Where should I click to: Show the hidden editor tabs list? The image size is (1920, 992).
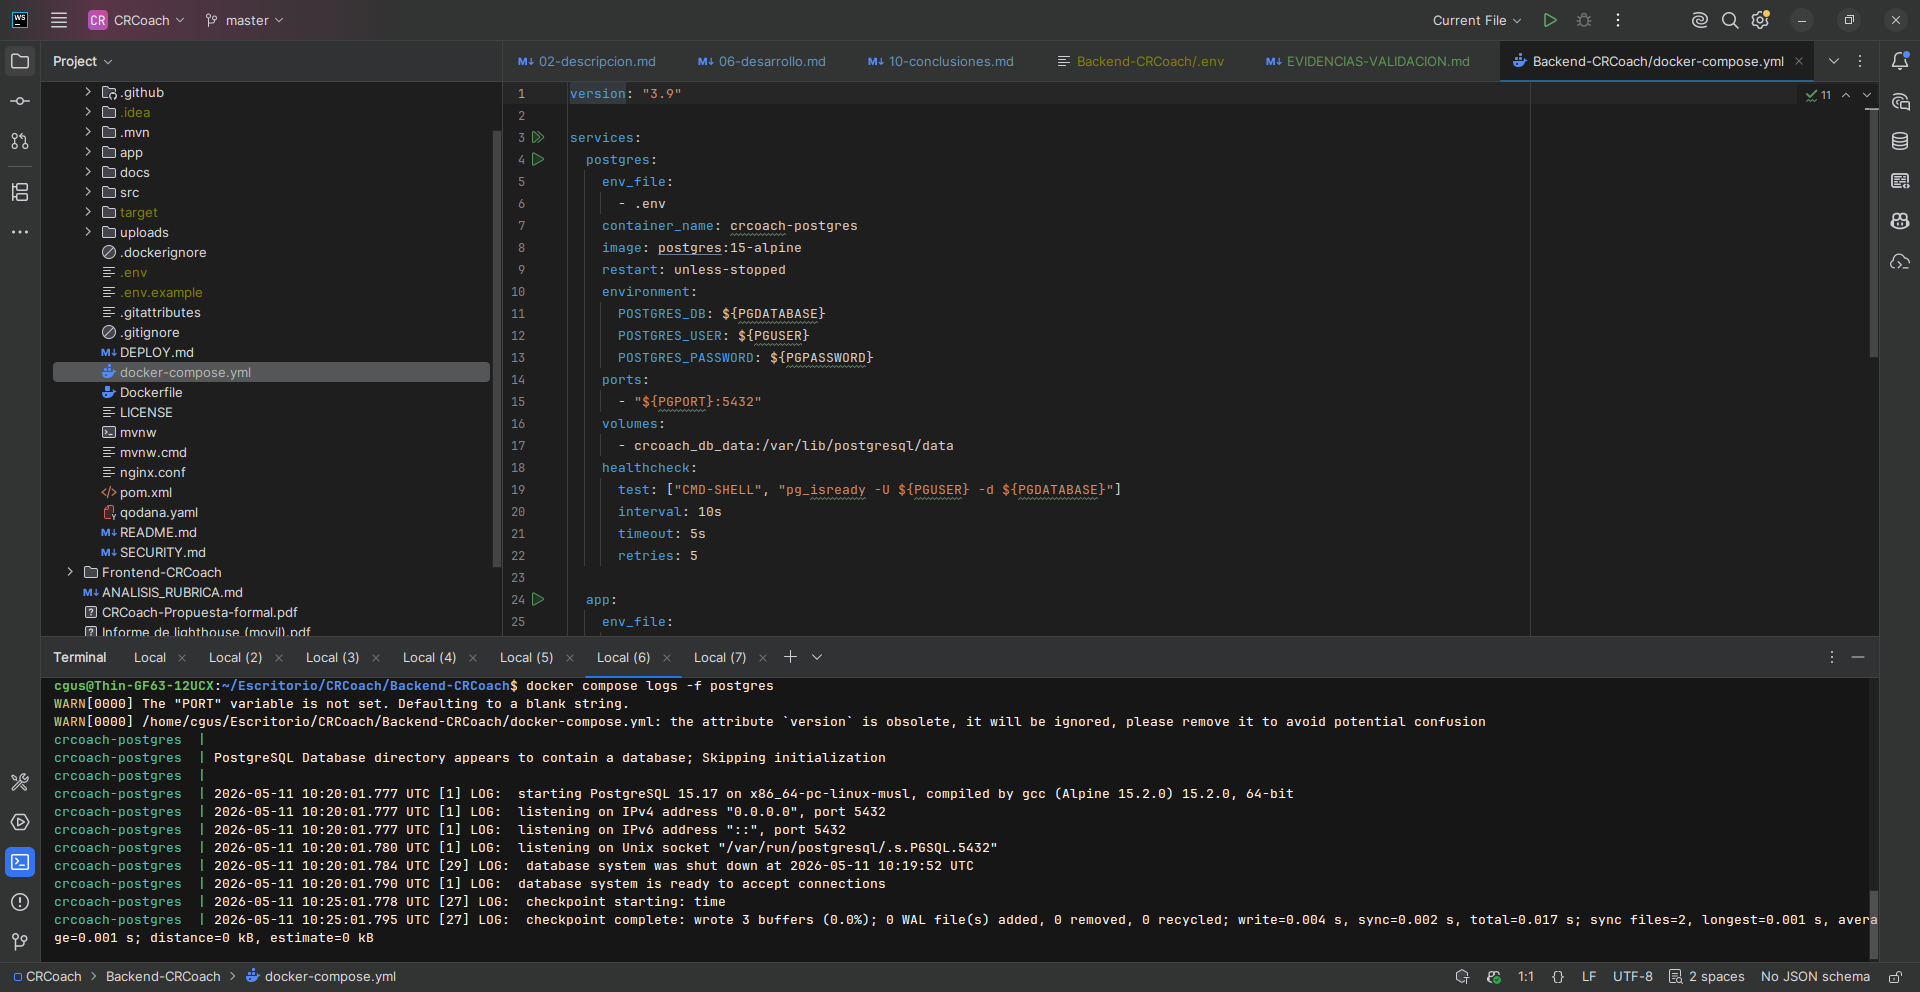click(1834, 61)
